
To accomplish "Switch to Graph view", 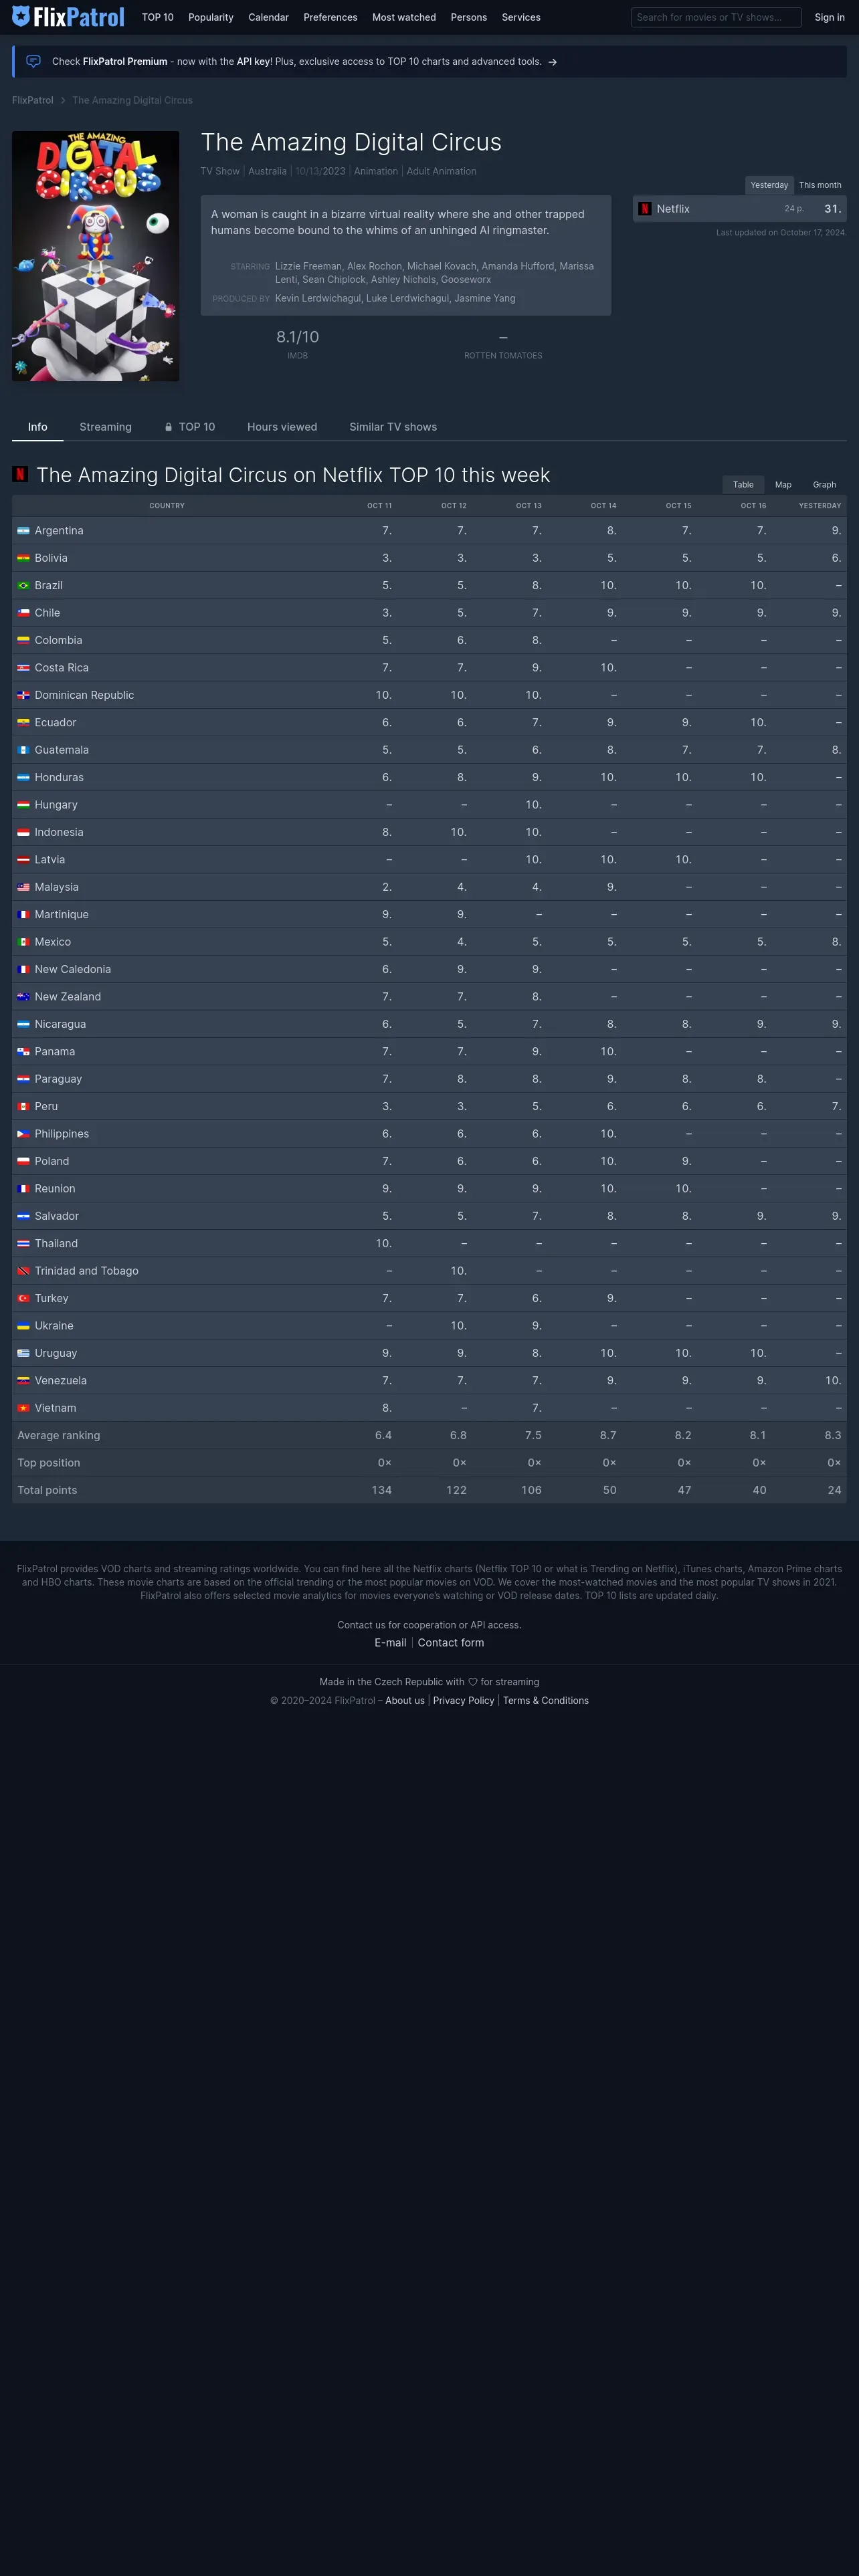I will click(824, 485).
